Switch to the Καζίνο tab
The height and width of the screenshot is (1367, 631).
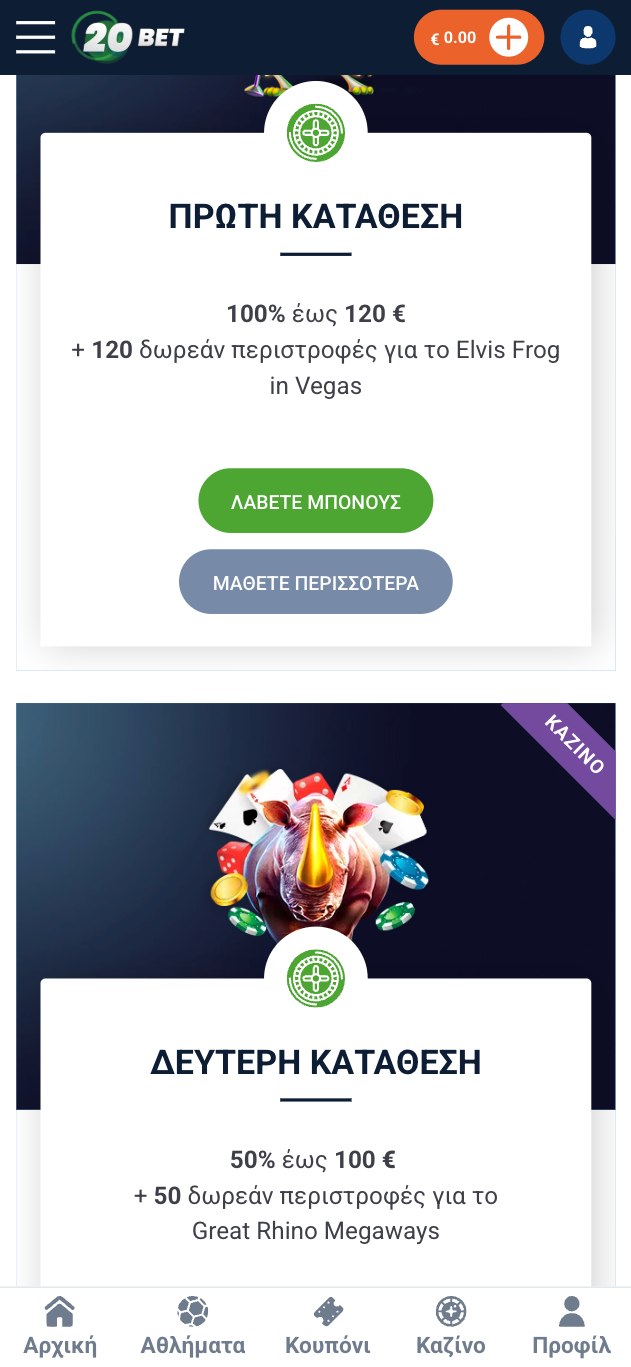[451, 1326]
